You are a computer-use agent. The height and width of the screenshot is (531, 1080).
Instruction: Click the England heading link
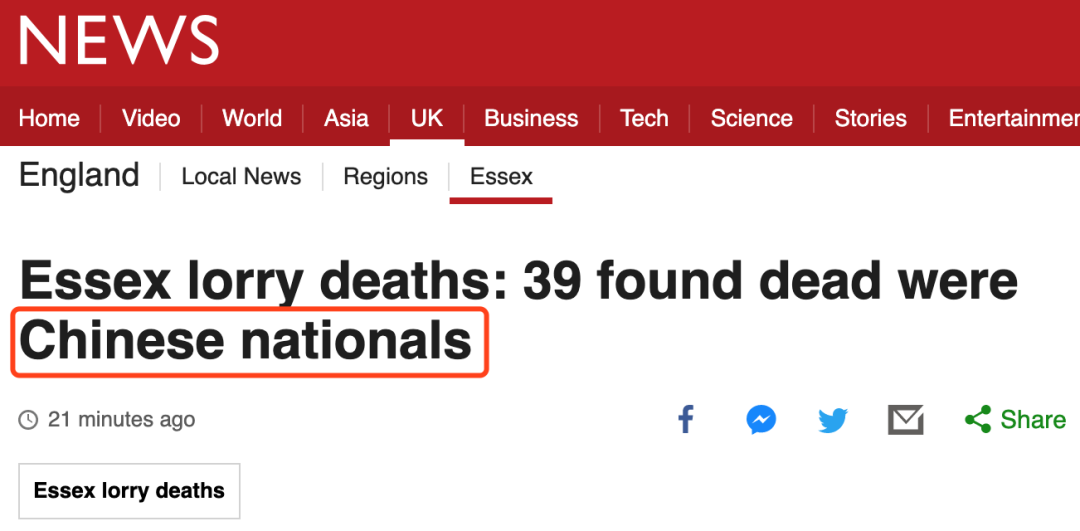[x=79, y=175]
